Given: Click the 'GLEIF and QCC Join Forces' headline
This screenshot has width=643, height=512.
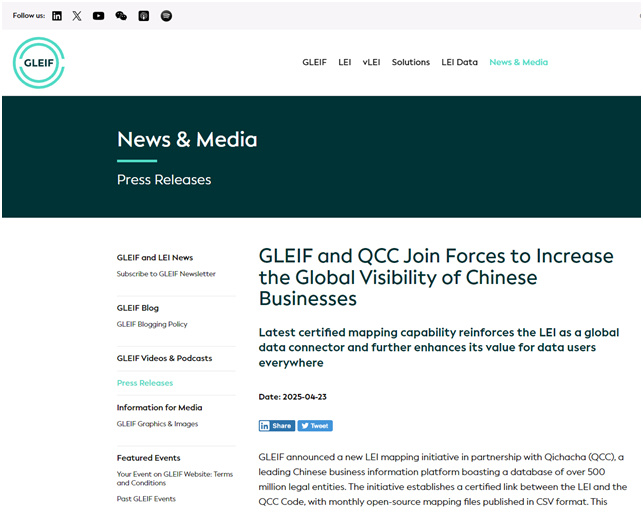Looking at the screenshot, I should (436, 277).
